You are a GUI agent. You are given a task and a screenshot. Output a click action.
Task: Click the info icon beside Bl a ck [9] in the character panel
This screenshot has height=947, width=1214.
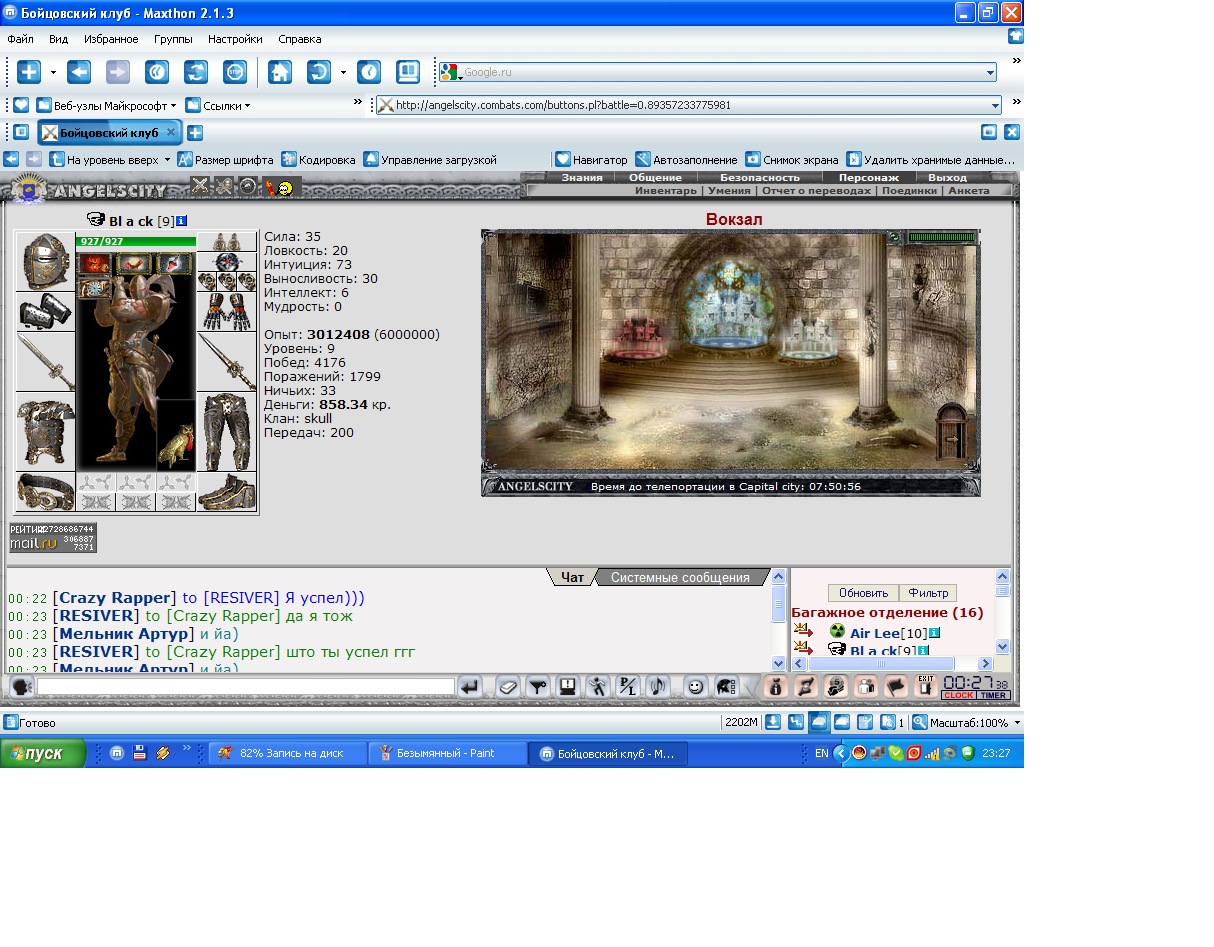tap(181, 220)
